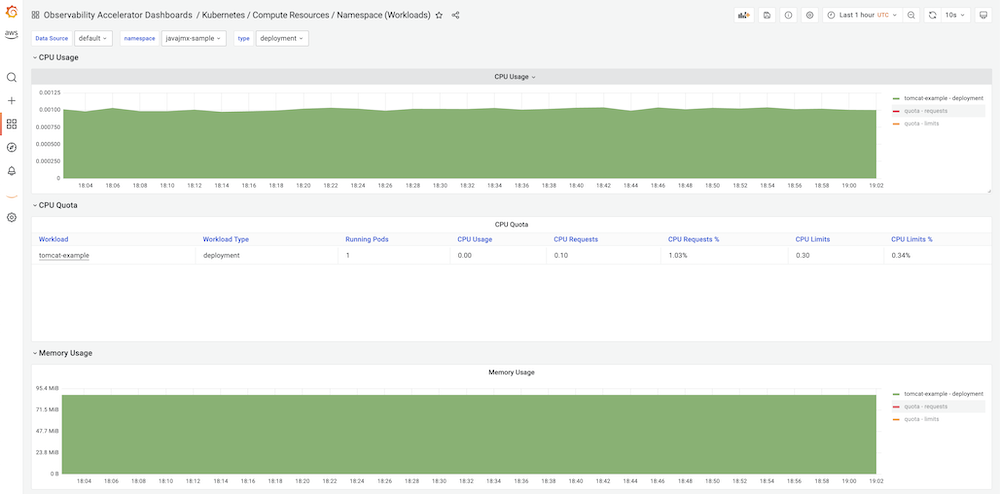The image size is (1000, 494).
Task: Click the Create plus icon
Action: (11, 101)
